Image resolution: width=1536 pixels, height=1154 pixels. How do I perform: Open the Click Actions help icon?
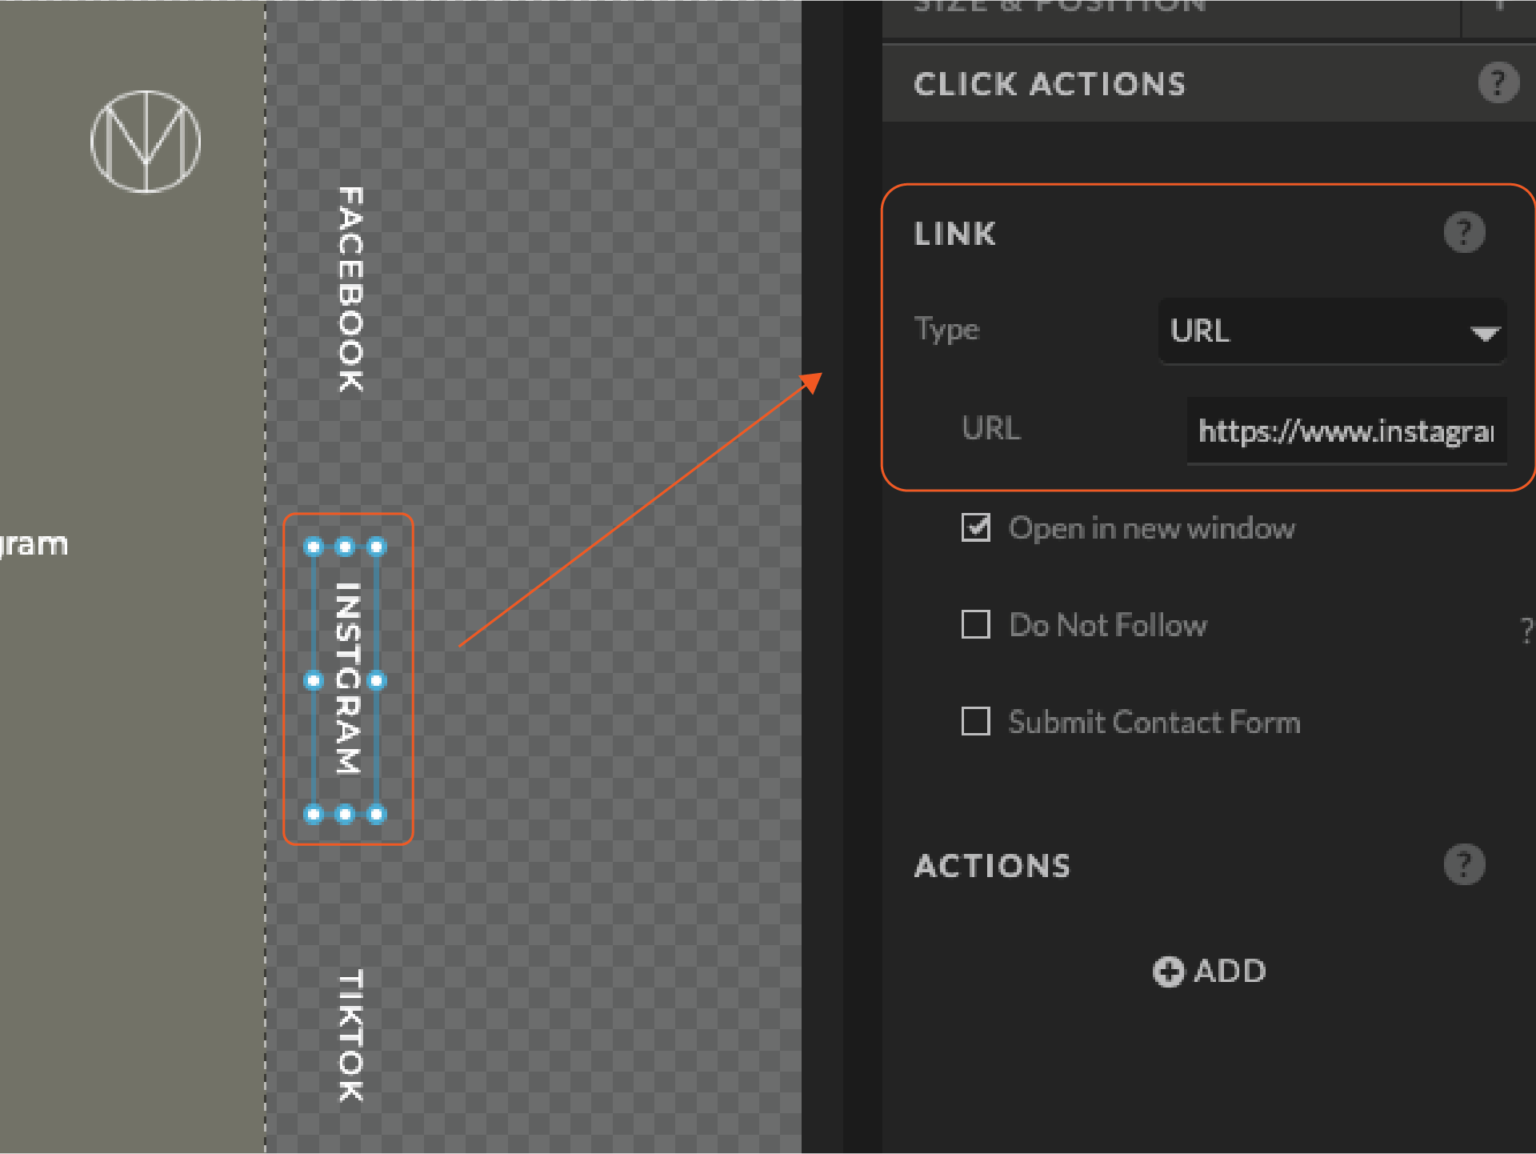(1498, 83)
